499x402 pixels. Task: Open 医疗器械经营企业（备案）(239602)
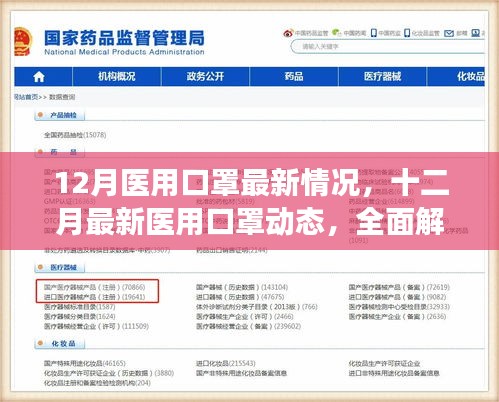[x=248, y=326]
